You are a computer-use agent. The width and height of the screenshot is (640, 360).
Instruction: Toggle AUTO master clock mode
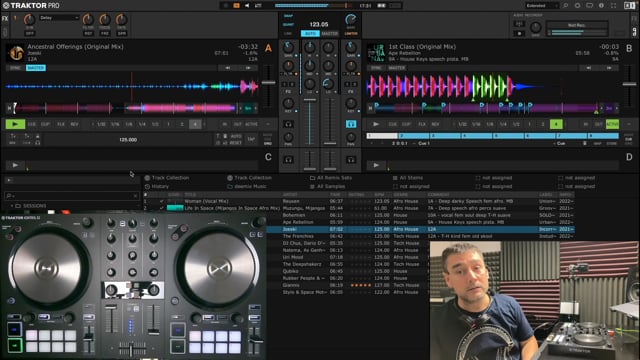310,33
